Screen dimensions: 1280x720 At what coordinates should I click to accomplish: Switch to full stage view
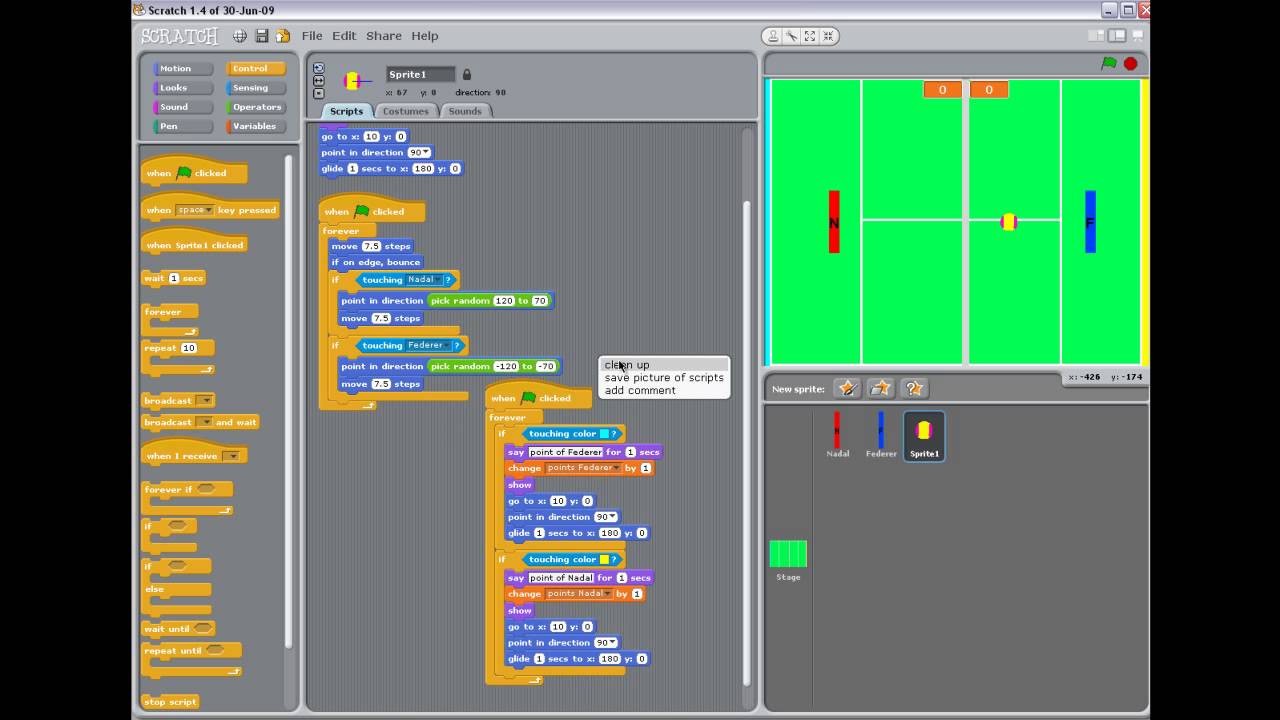pos(1117,36)
